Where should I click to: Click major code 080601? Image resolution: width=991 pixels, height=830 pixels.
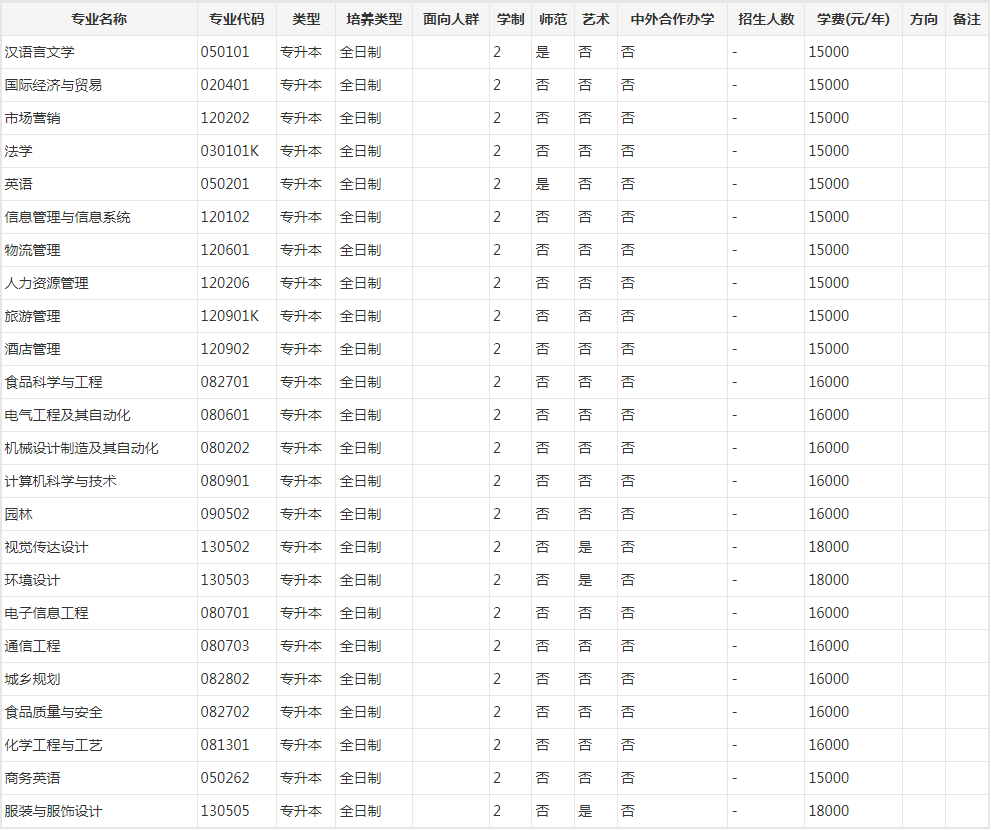(x=225, y=415)
